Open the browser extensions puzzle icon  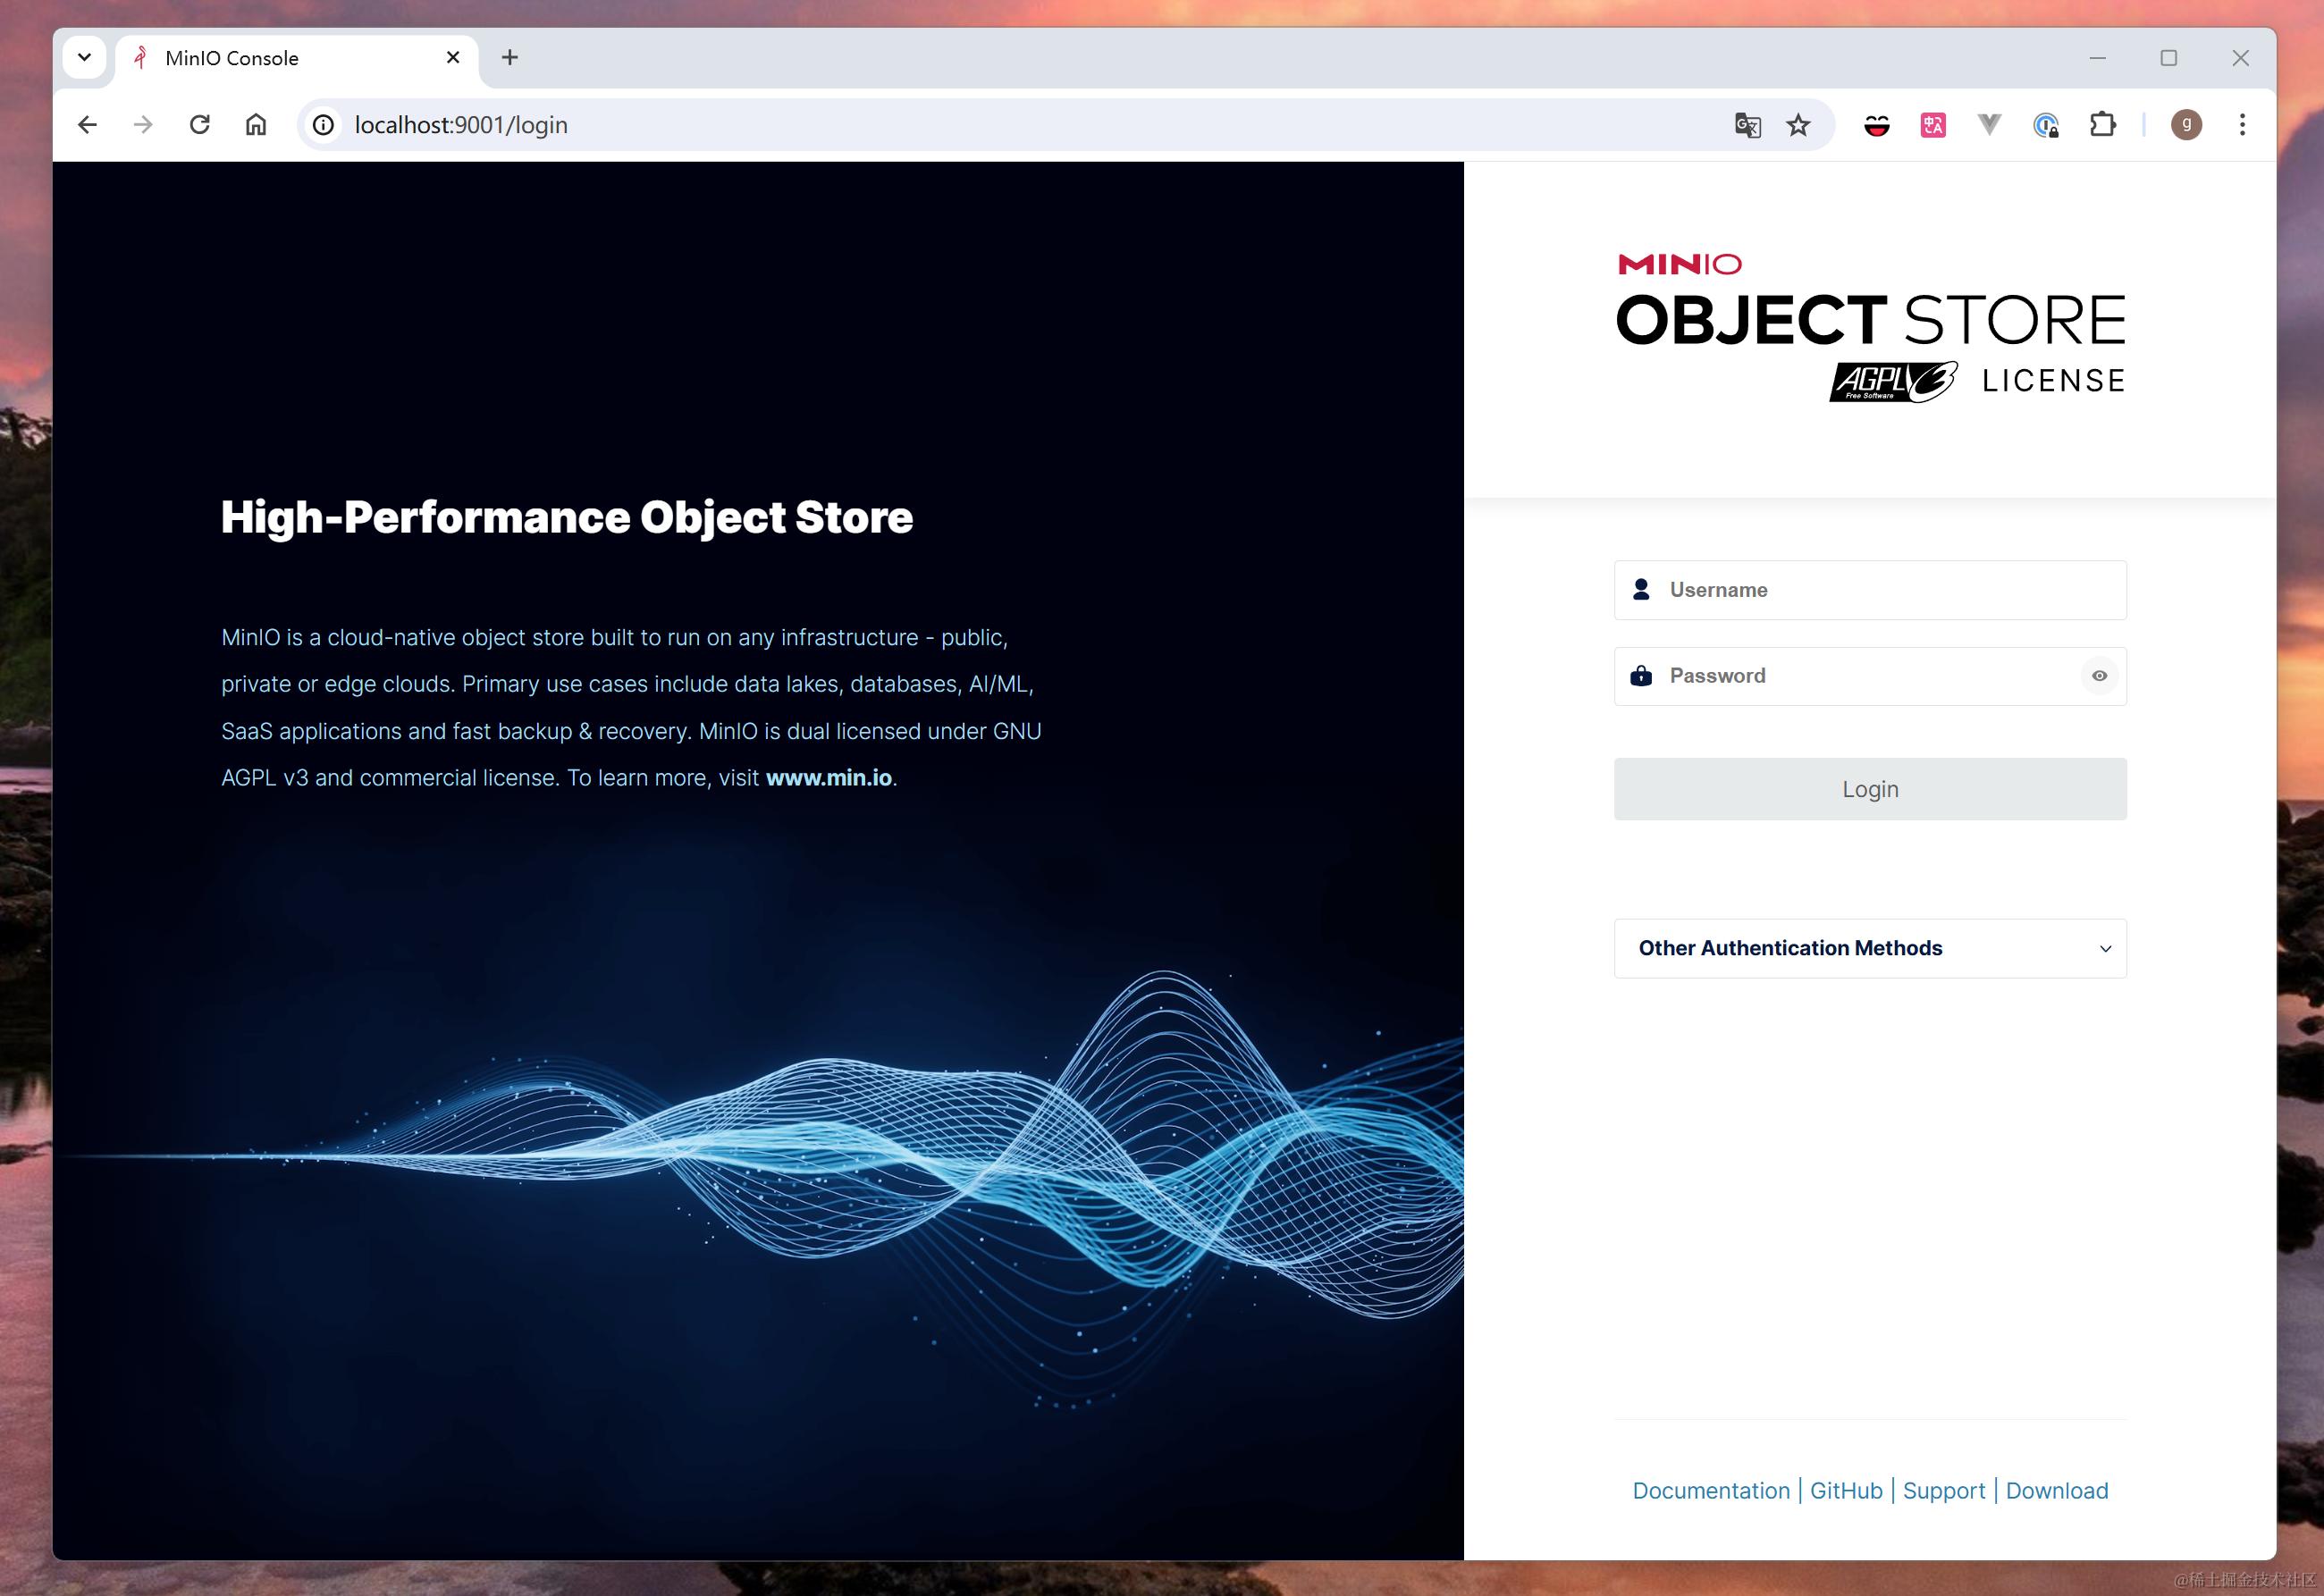tap(2102, 125)
